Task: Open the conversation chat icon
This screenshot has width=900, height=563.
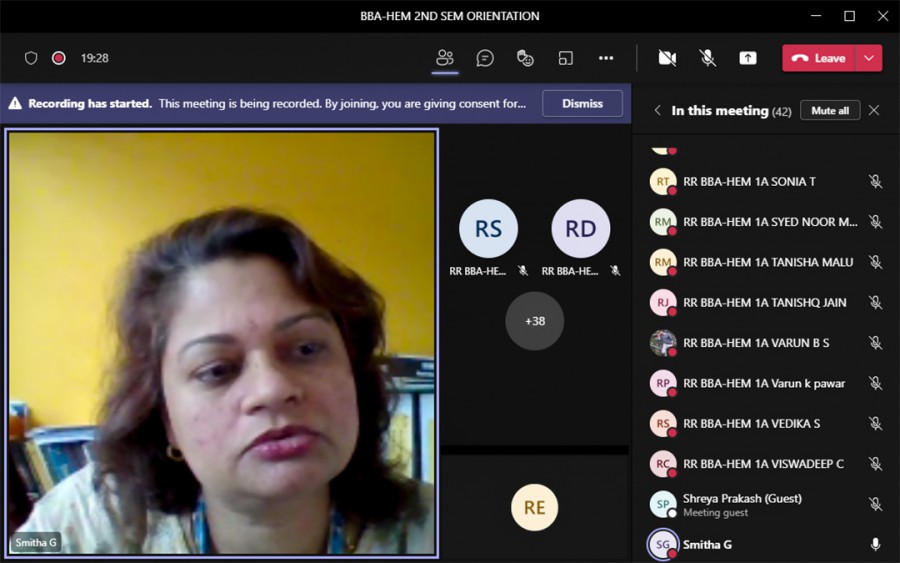Action: click(485, 58)
